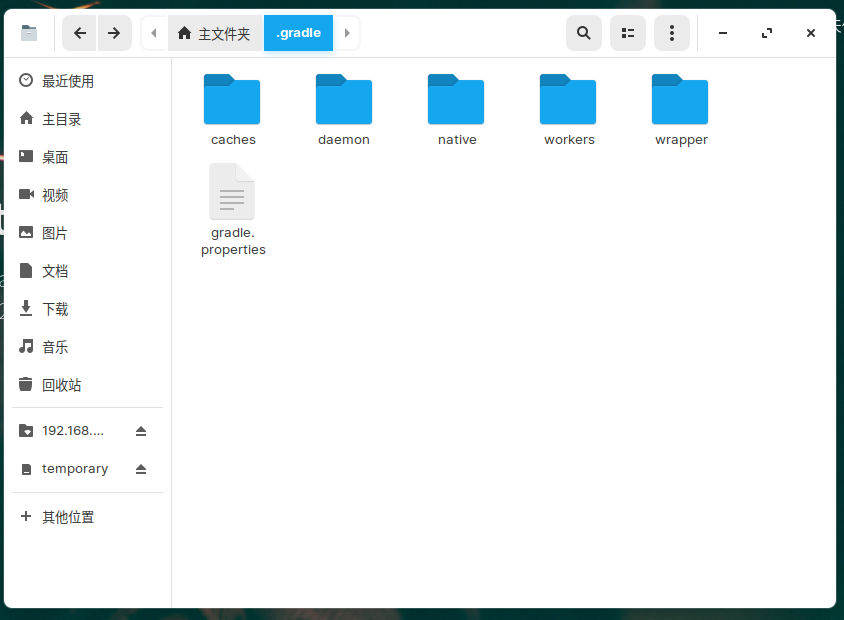Open the daemon folder
The height and width of the screenshot is (620, 844).
344,110
